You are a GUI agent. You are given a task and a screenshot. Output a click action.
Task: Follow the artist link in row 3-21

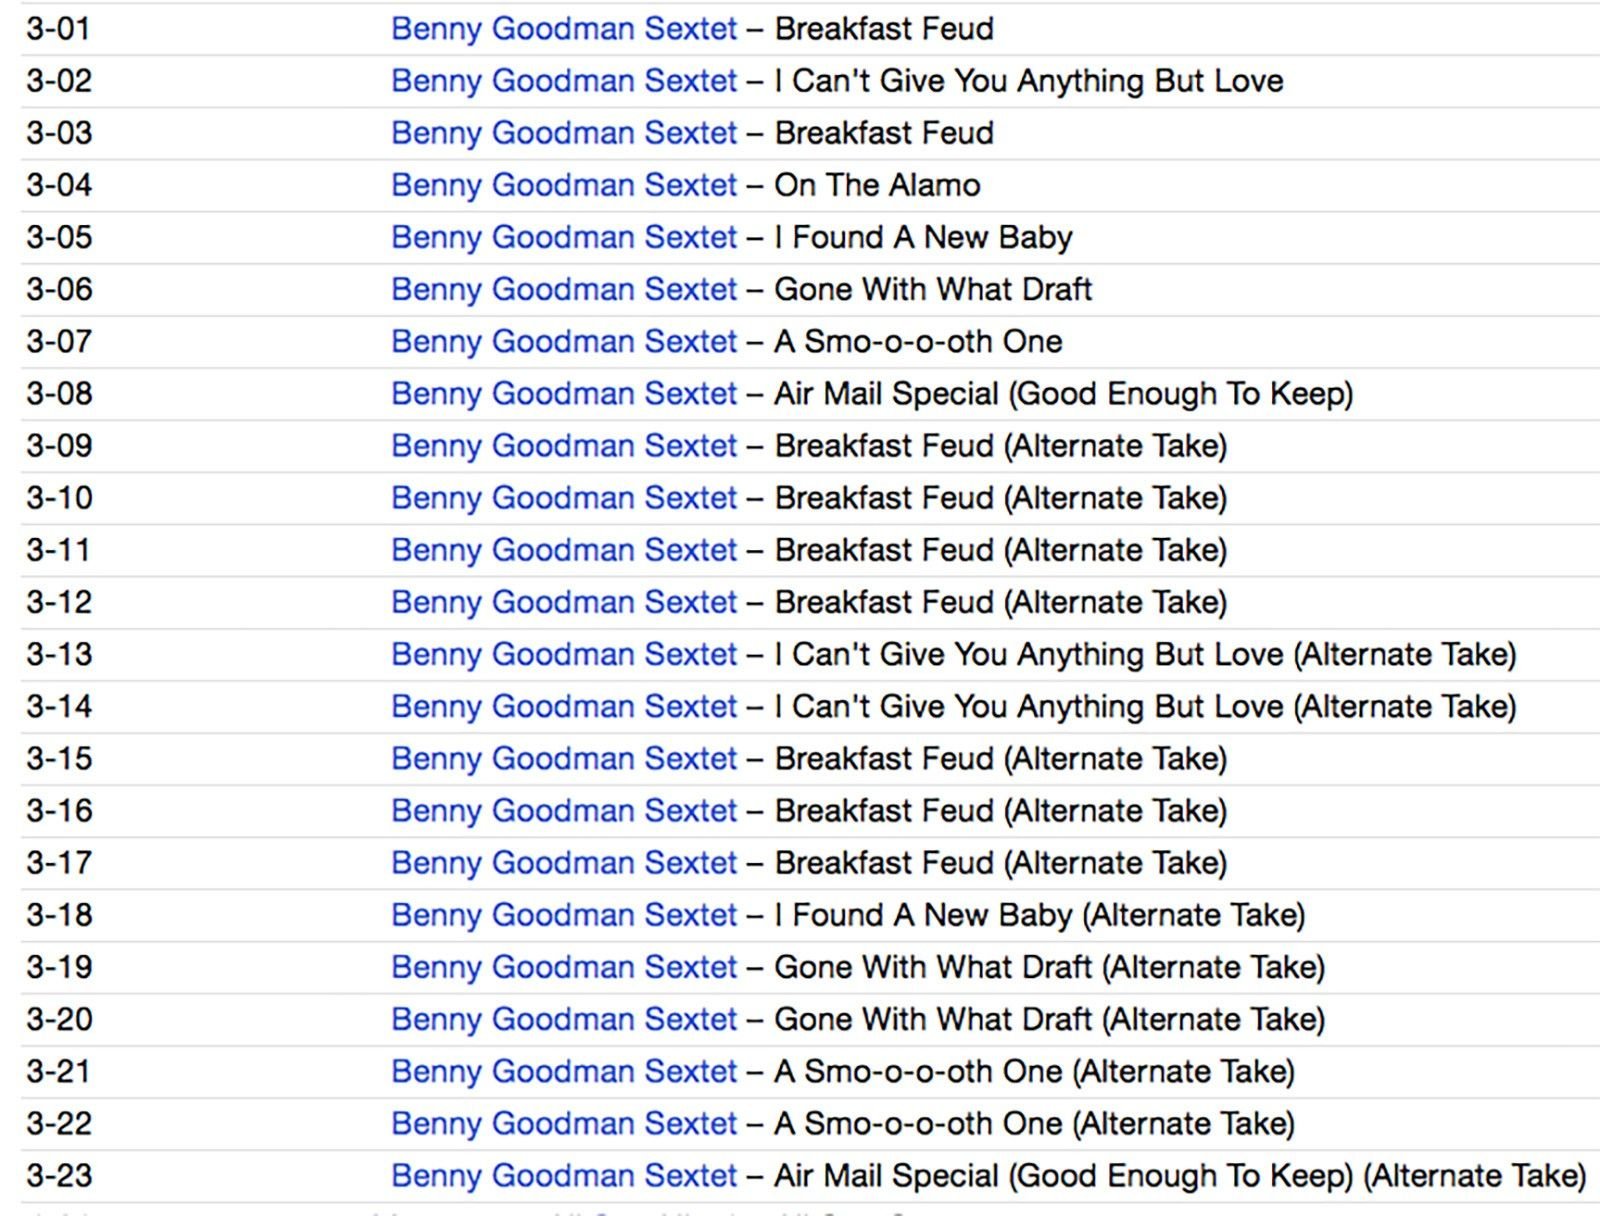coord(563,1072)
